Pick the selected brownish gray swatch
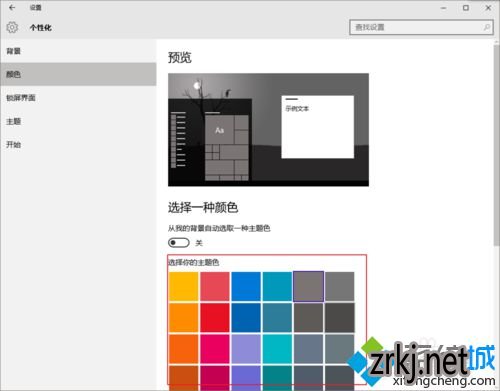This screenshot has height=391, width=500. (x=309, y=287)
